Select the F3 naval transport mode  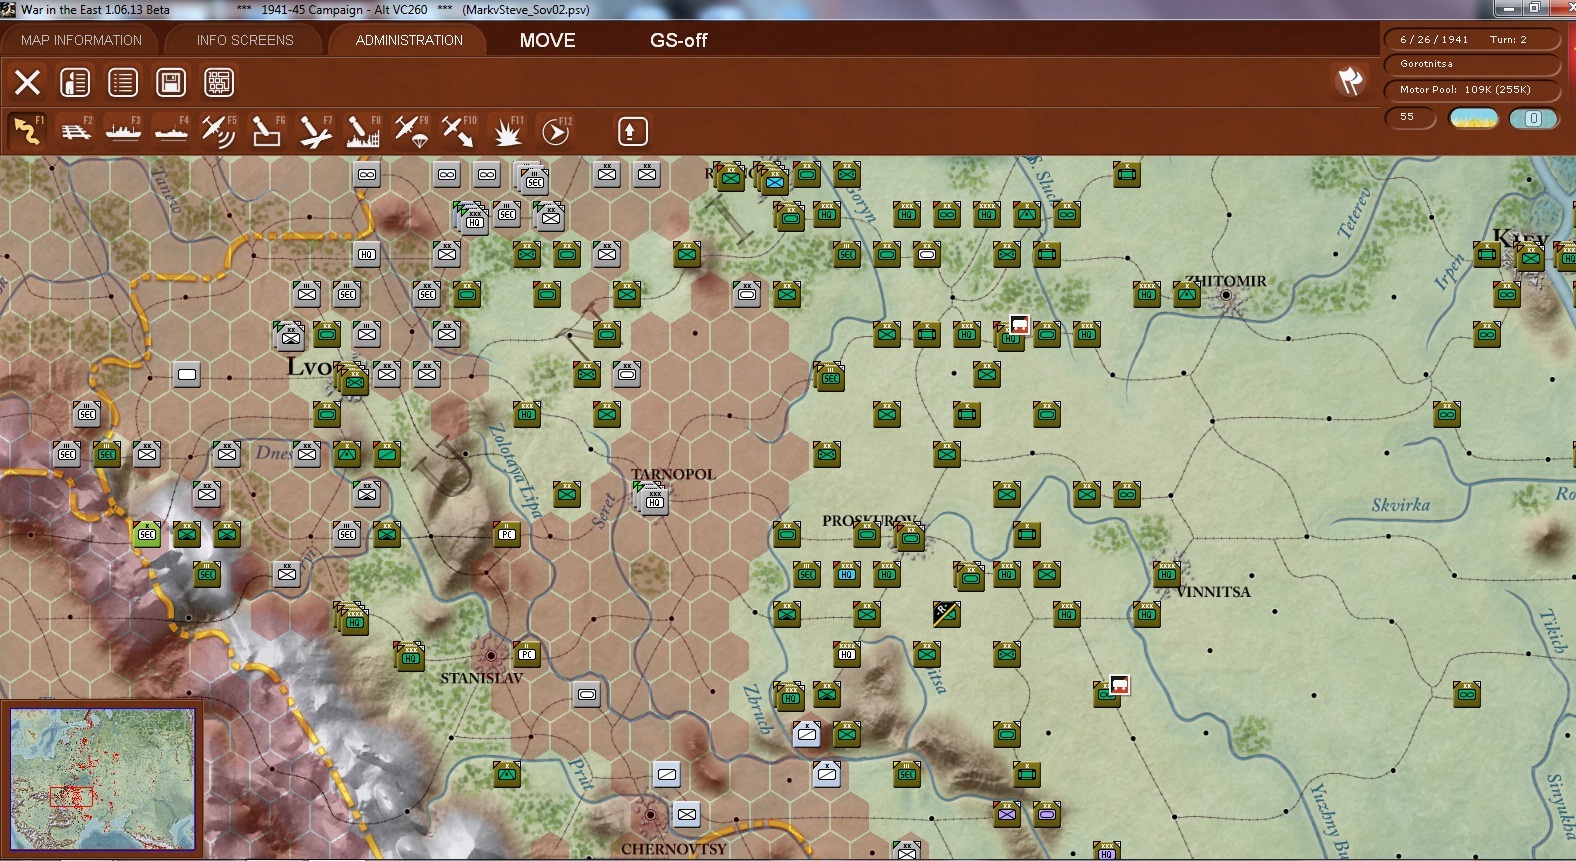[123, 131]
